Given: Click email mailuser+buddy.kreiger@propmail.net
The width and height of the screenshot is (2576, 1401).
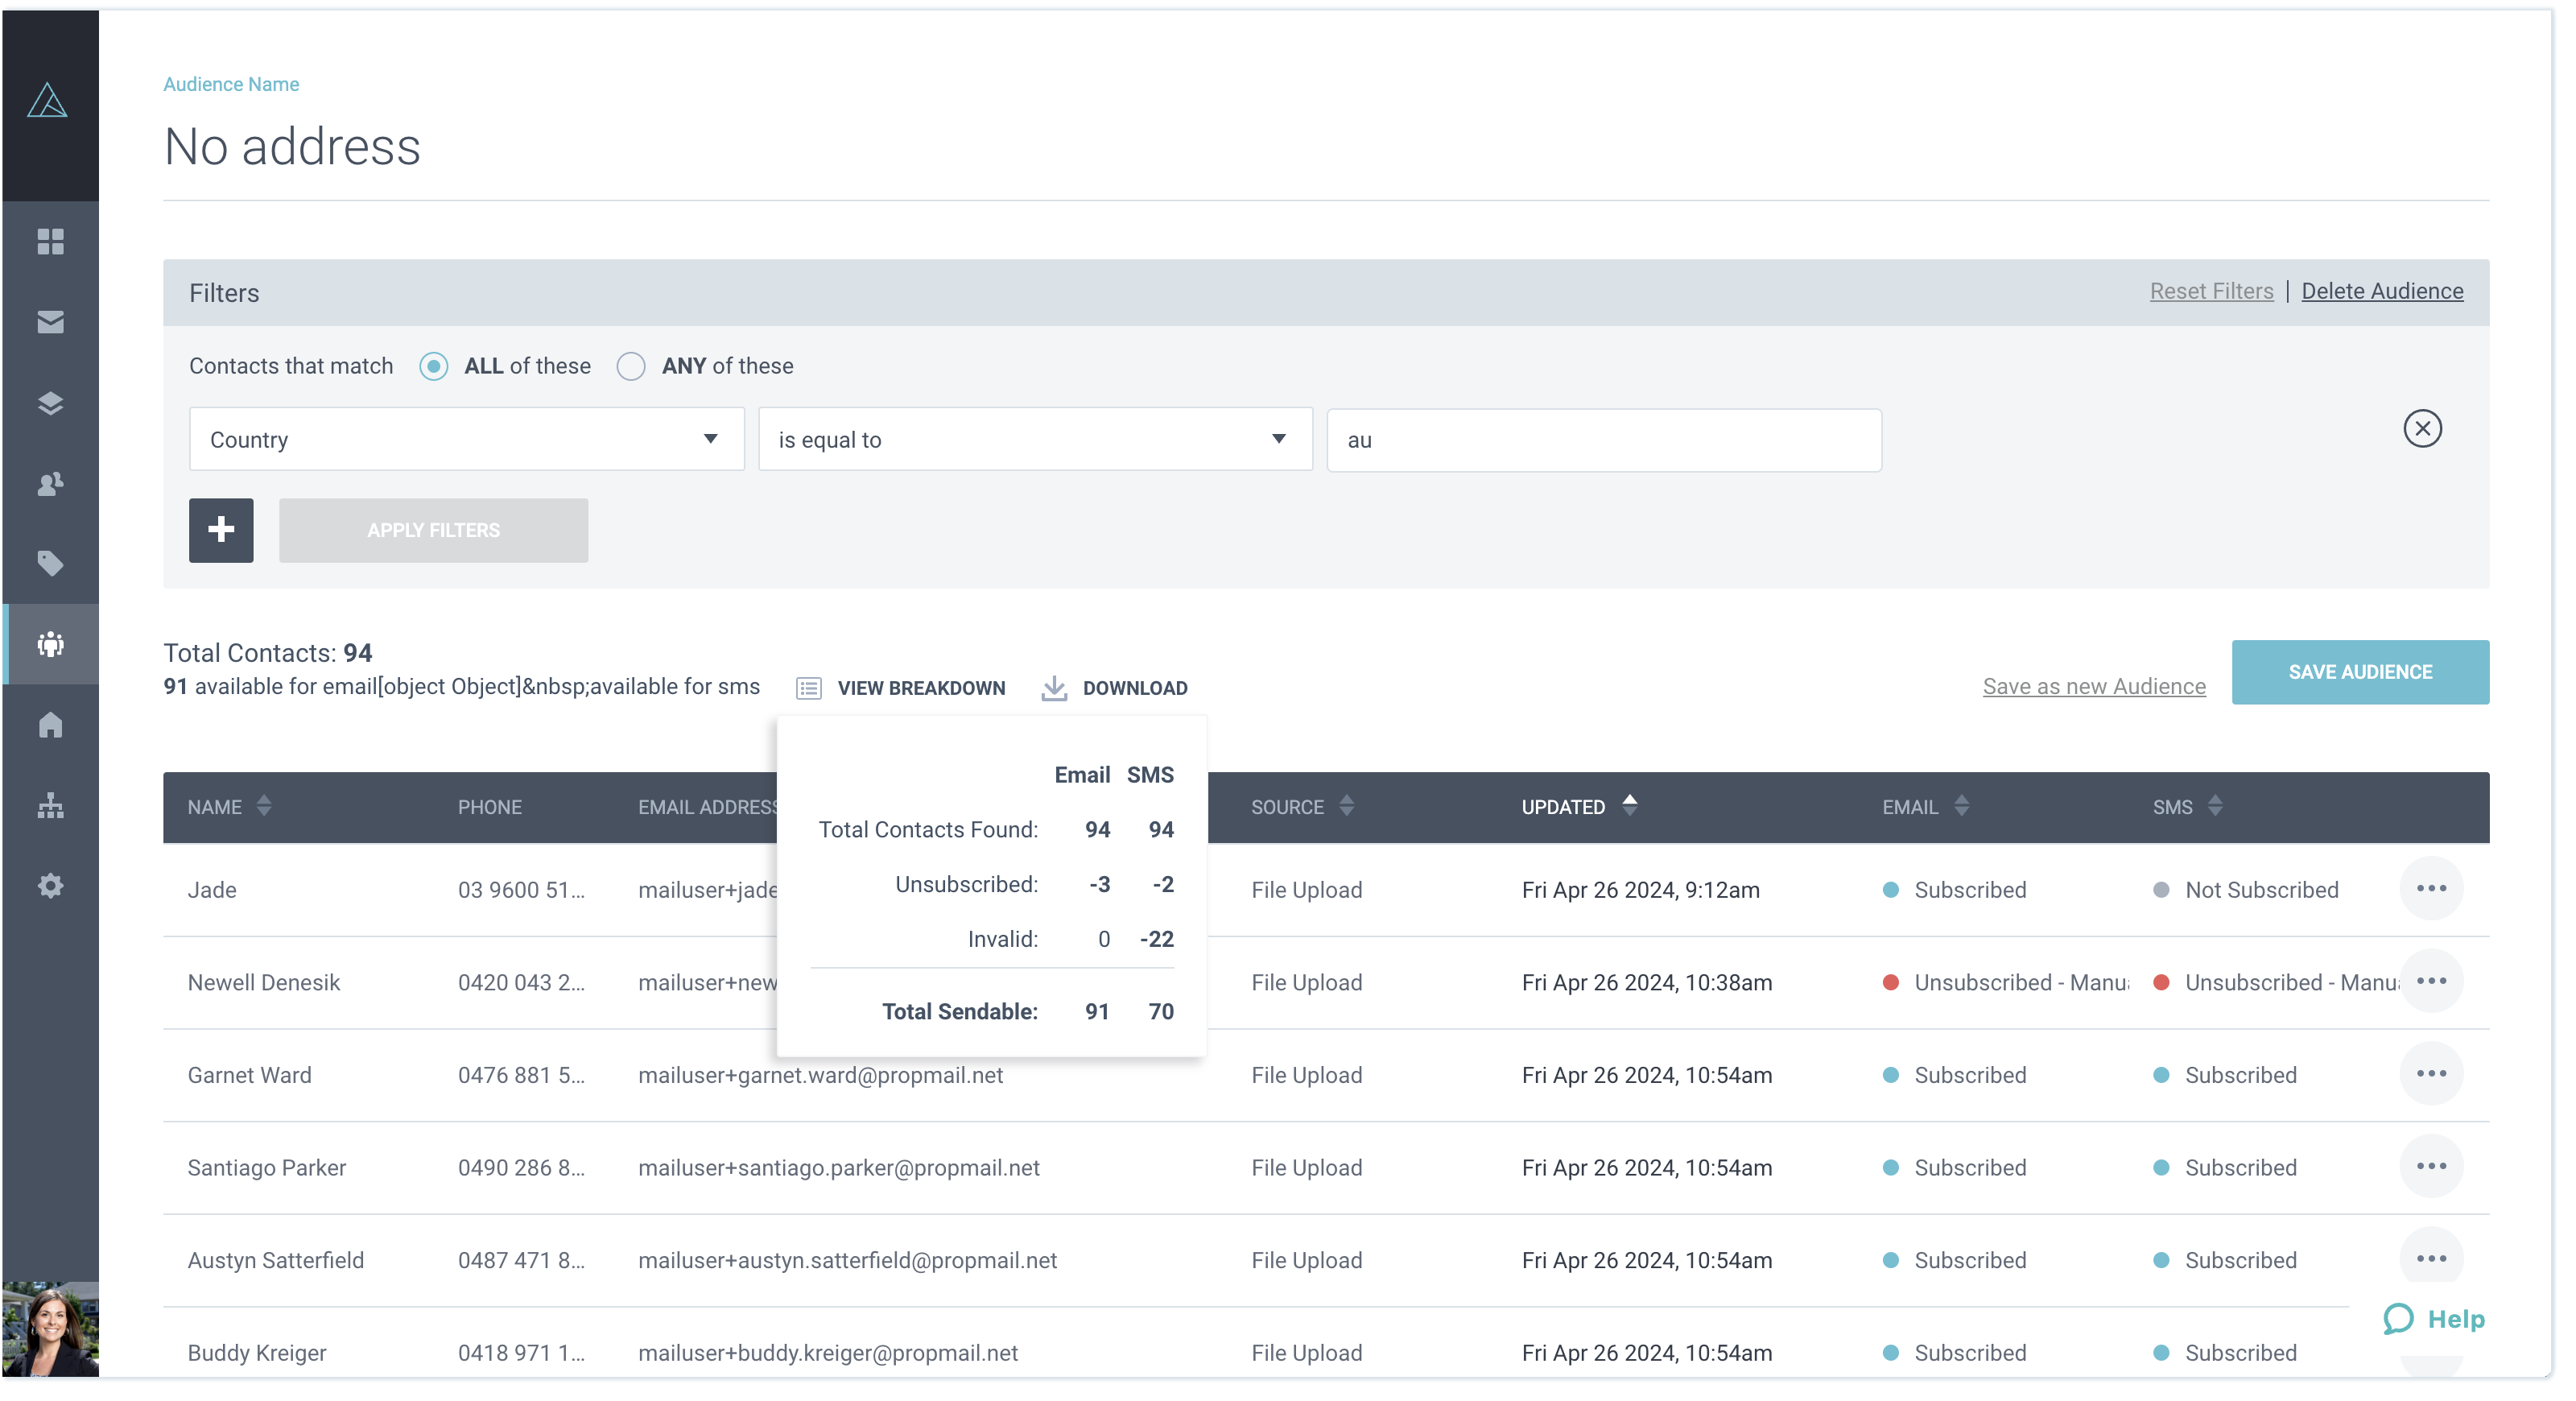Looking at the screenshot, I should (x=828, y=1353).
